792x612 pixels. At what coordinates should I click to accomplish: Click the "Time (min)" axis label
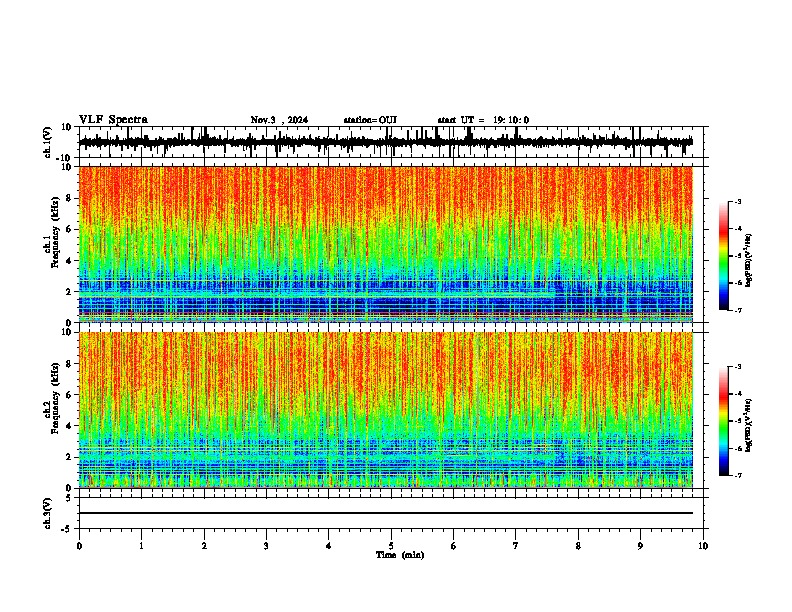pos(400,555)
